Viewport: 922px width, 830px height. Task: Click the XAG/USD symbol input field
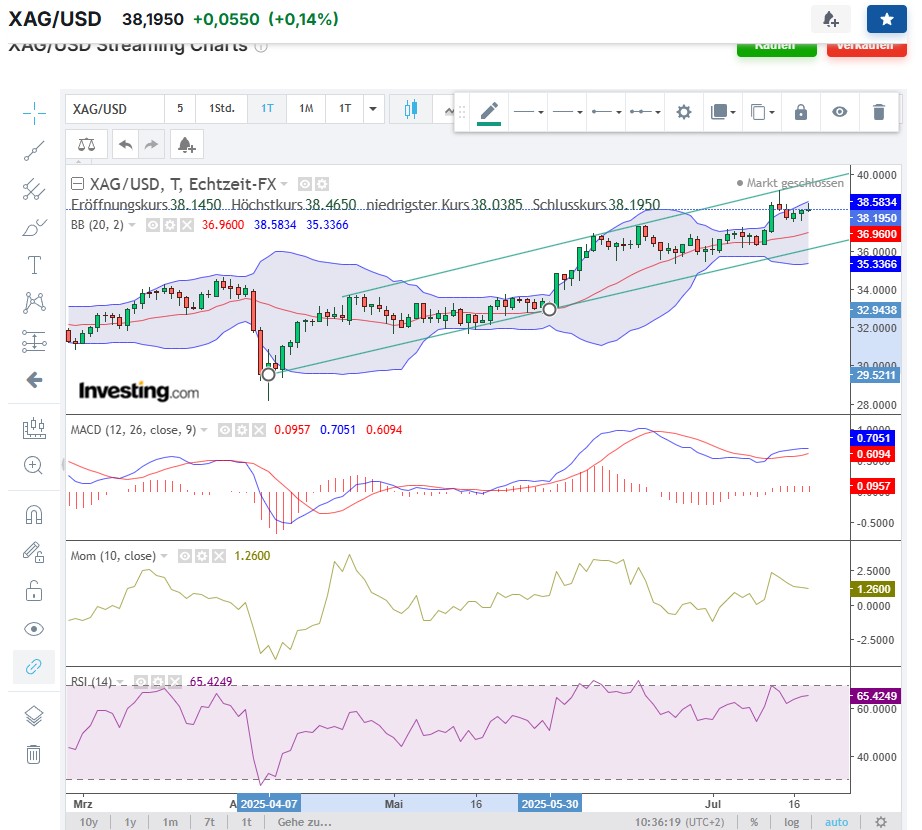point(115,109)
